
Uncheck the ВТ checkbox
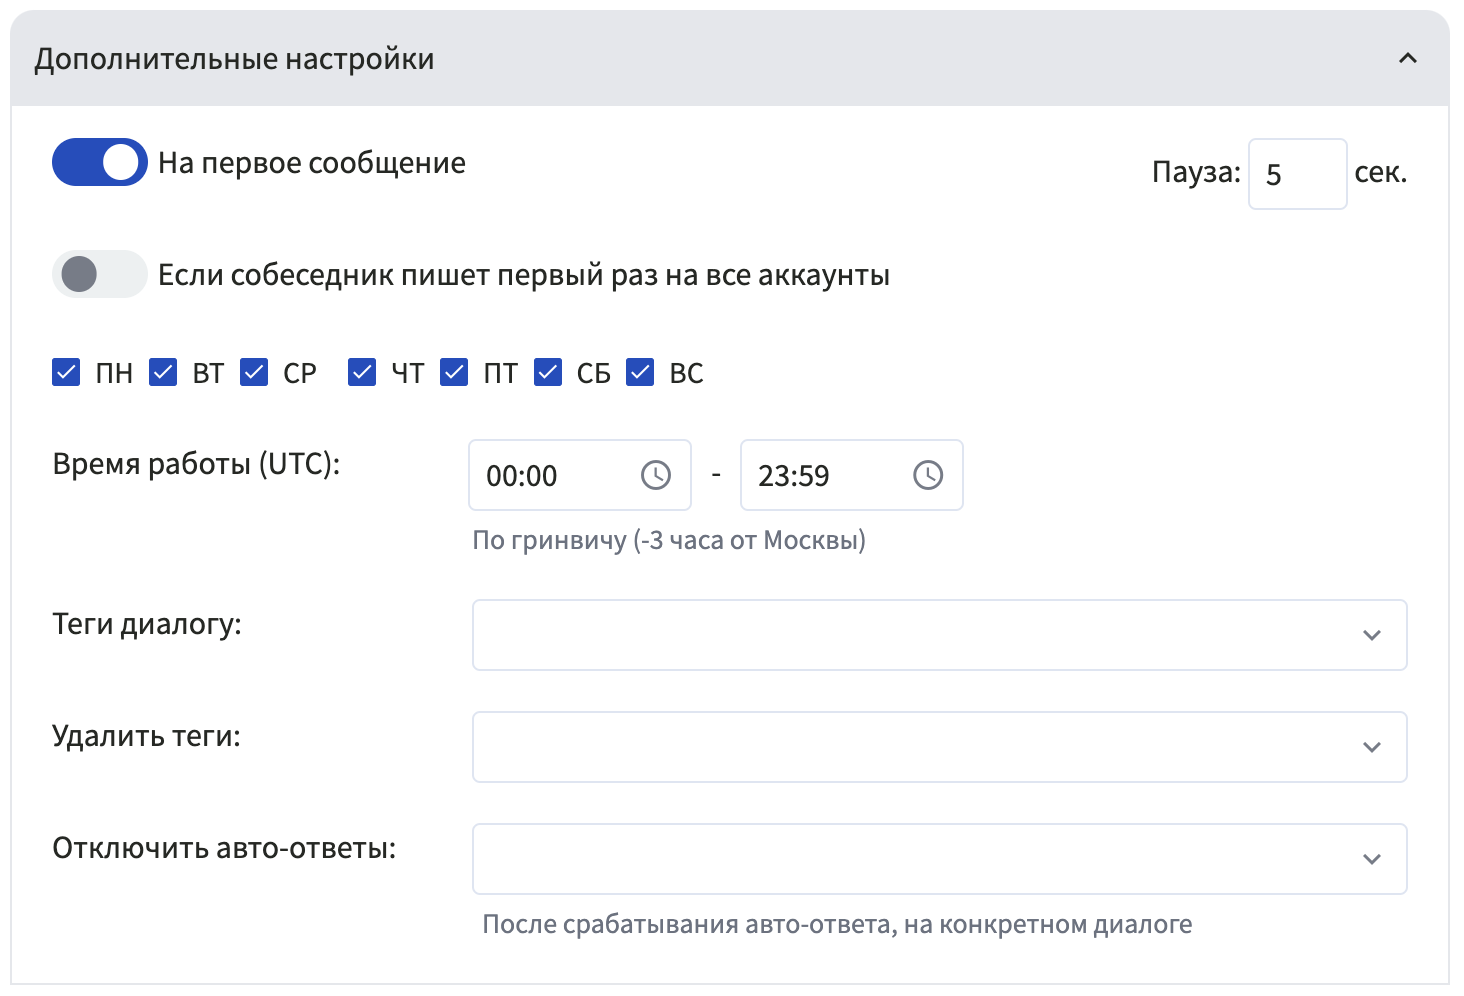tap(163, 373)
